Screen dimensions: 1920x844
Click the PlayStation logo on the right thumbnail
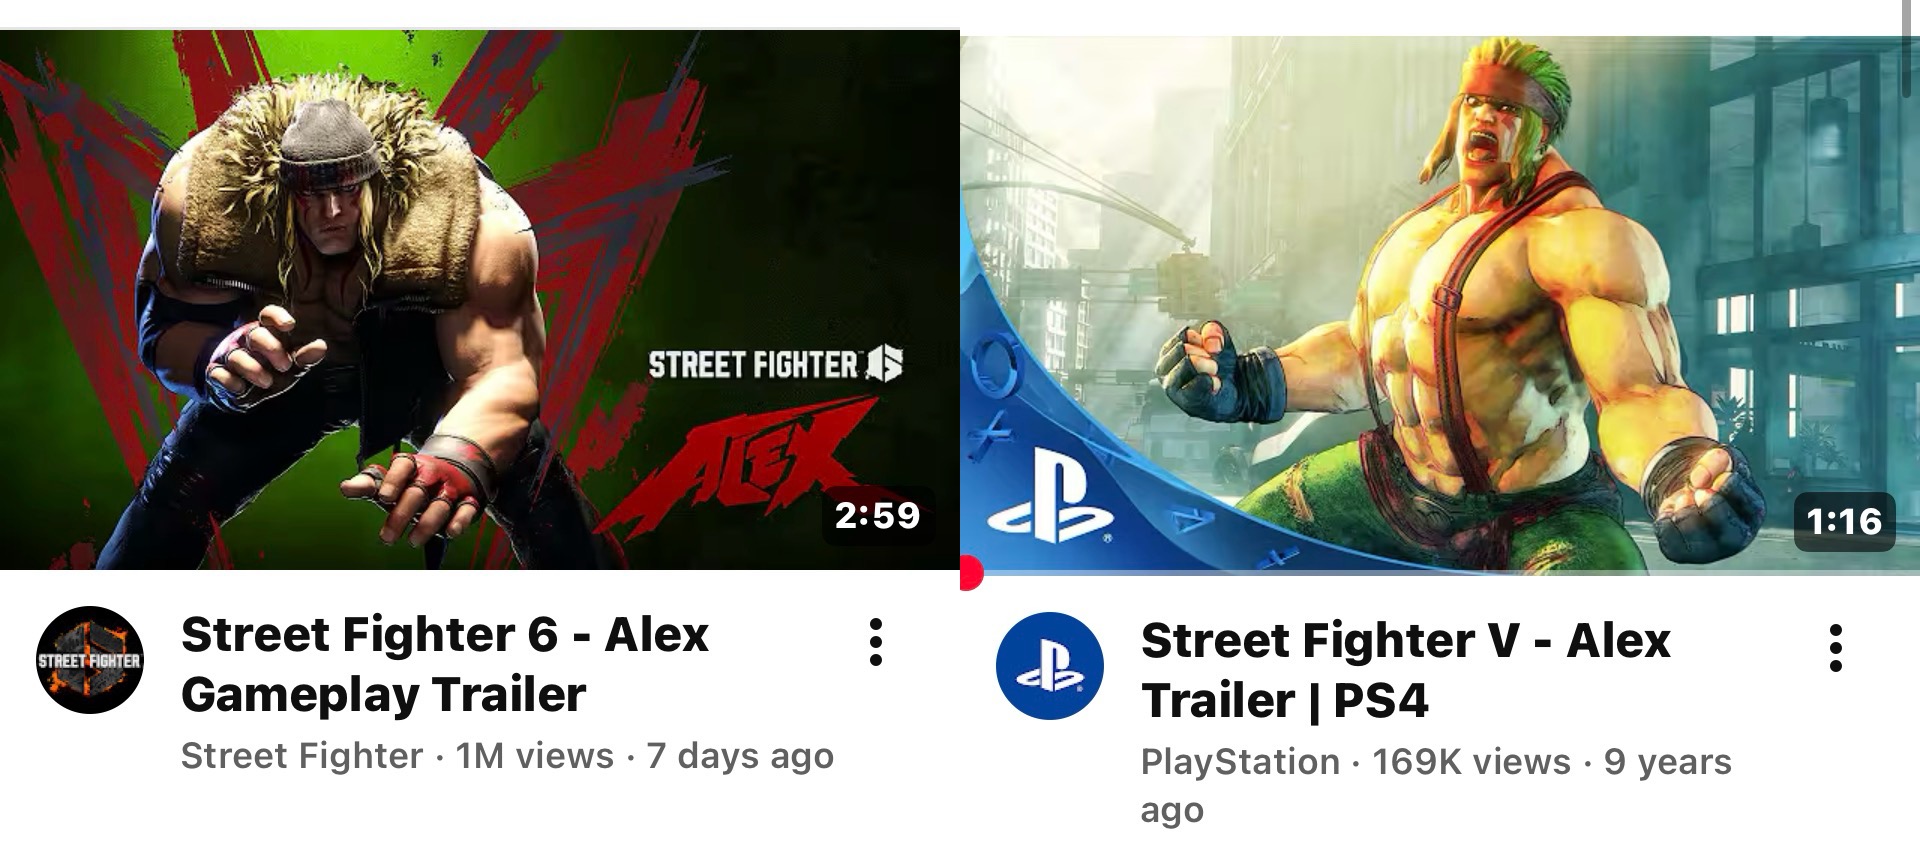pyautogui.click(x=1051, y=495)
